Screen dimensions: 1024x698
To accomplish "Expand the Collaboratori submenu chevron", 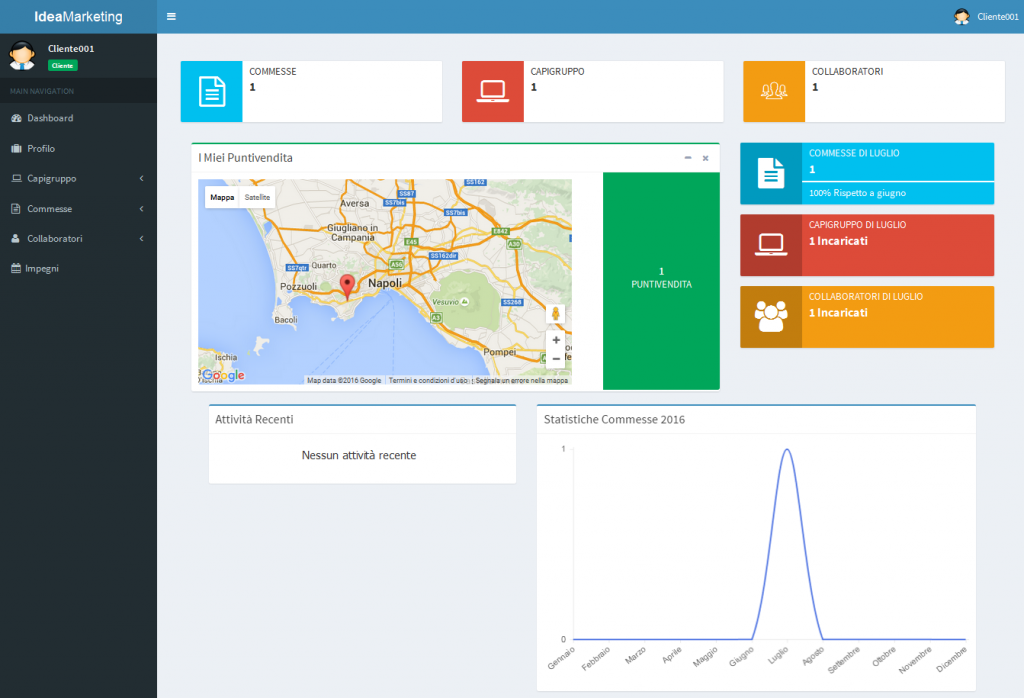I will (x=141, y=238).
